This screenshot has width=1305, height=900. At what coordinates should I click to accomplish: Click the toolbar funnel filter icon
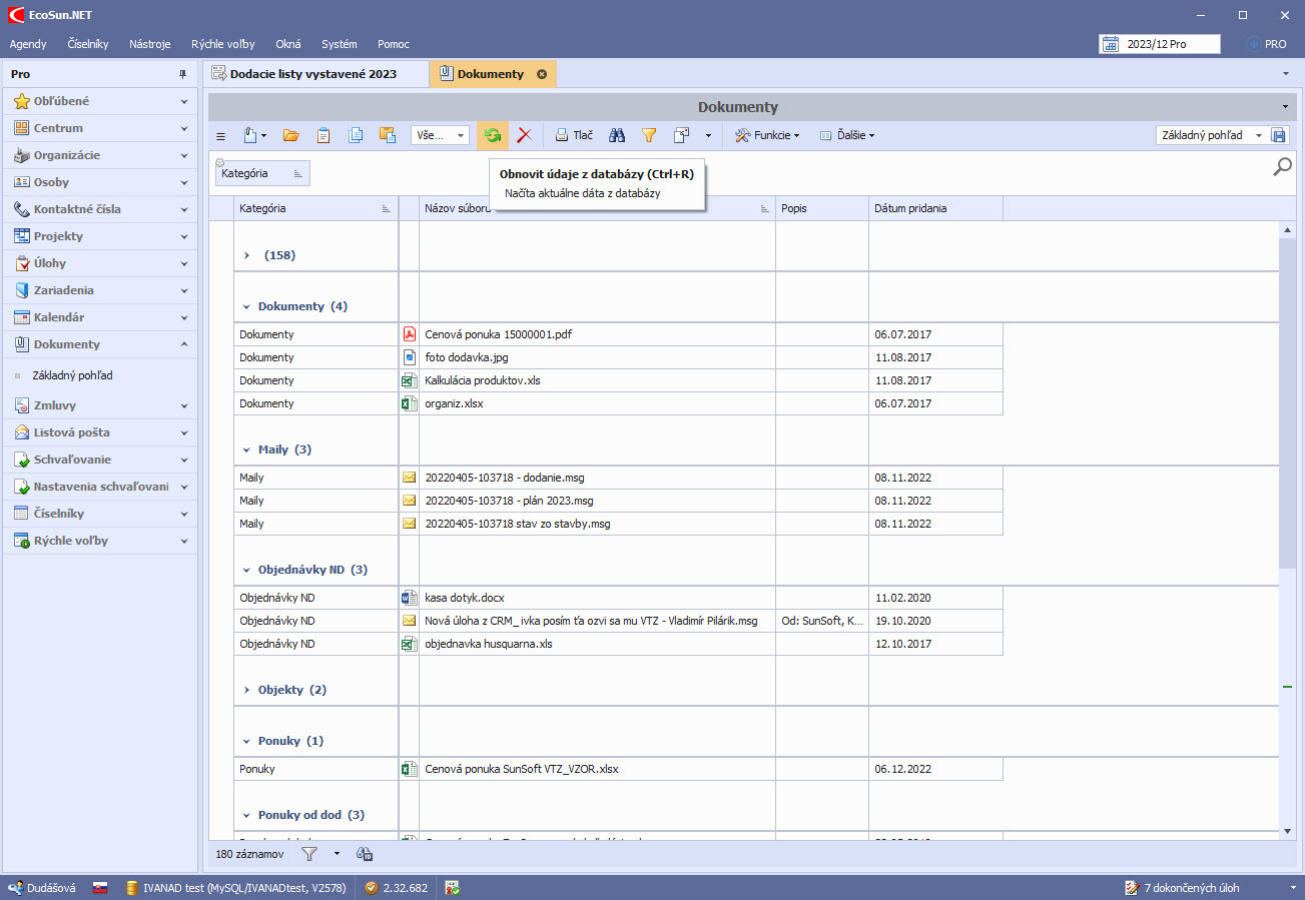[648, 135]
